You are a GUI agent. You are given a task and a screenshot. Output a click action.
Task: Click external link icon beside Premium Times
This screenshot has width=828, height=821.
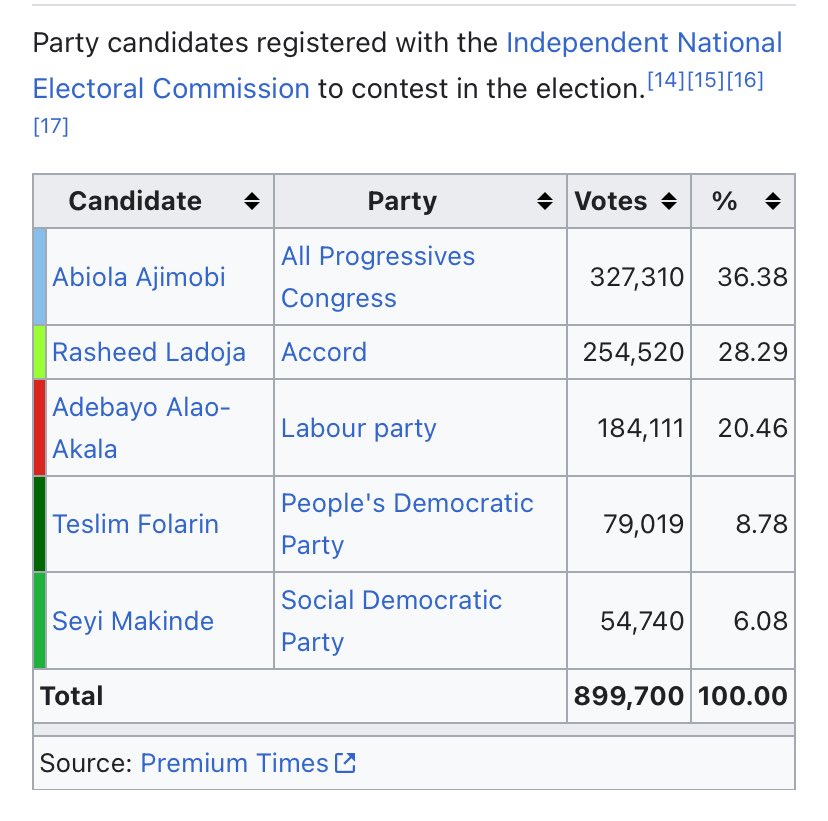(346, 764)
